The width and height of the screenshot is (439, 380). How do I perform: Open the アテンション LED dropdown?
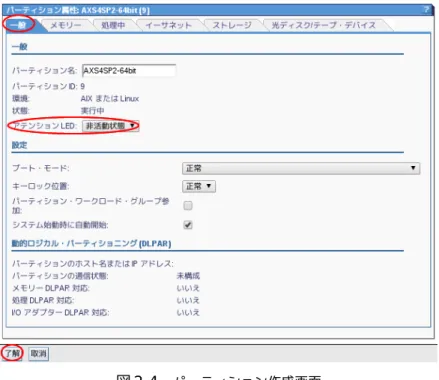click(x=110, y=126)
